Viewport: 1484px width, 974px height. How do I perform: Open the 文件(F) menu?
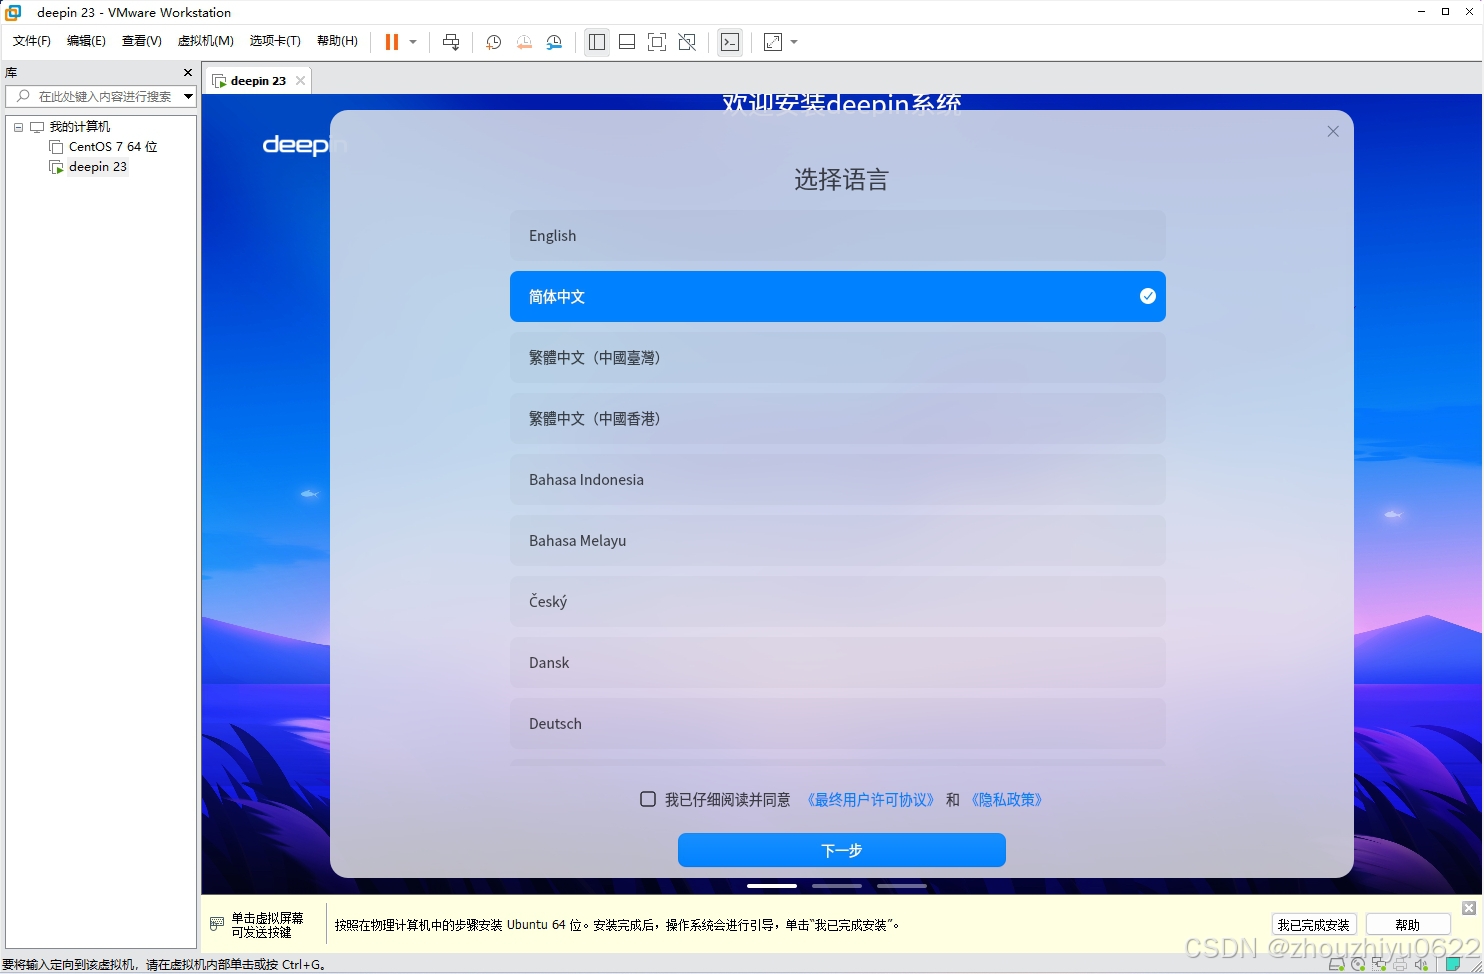[x=32, y=41]
